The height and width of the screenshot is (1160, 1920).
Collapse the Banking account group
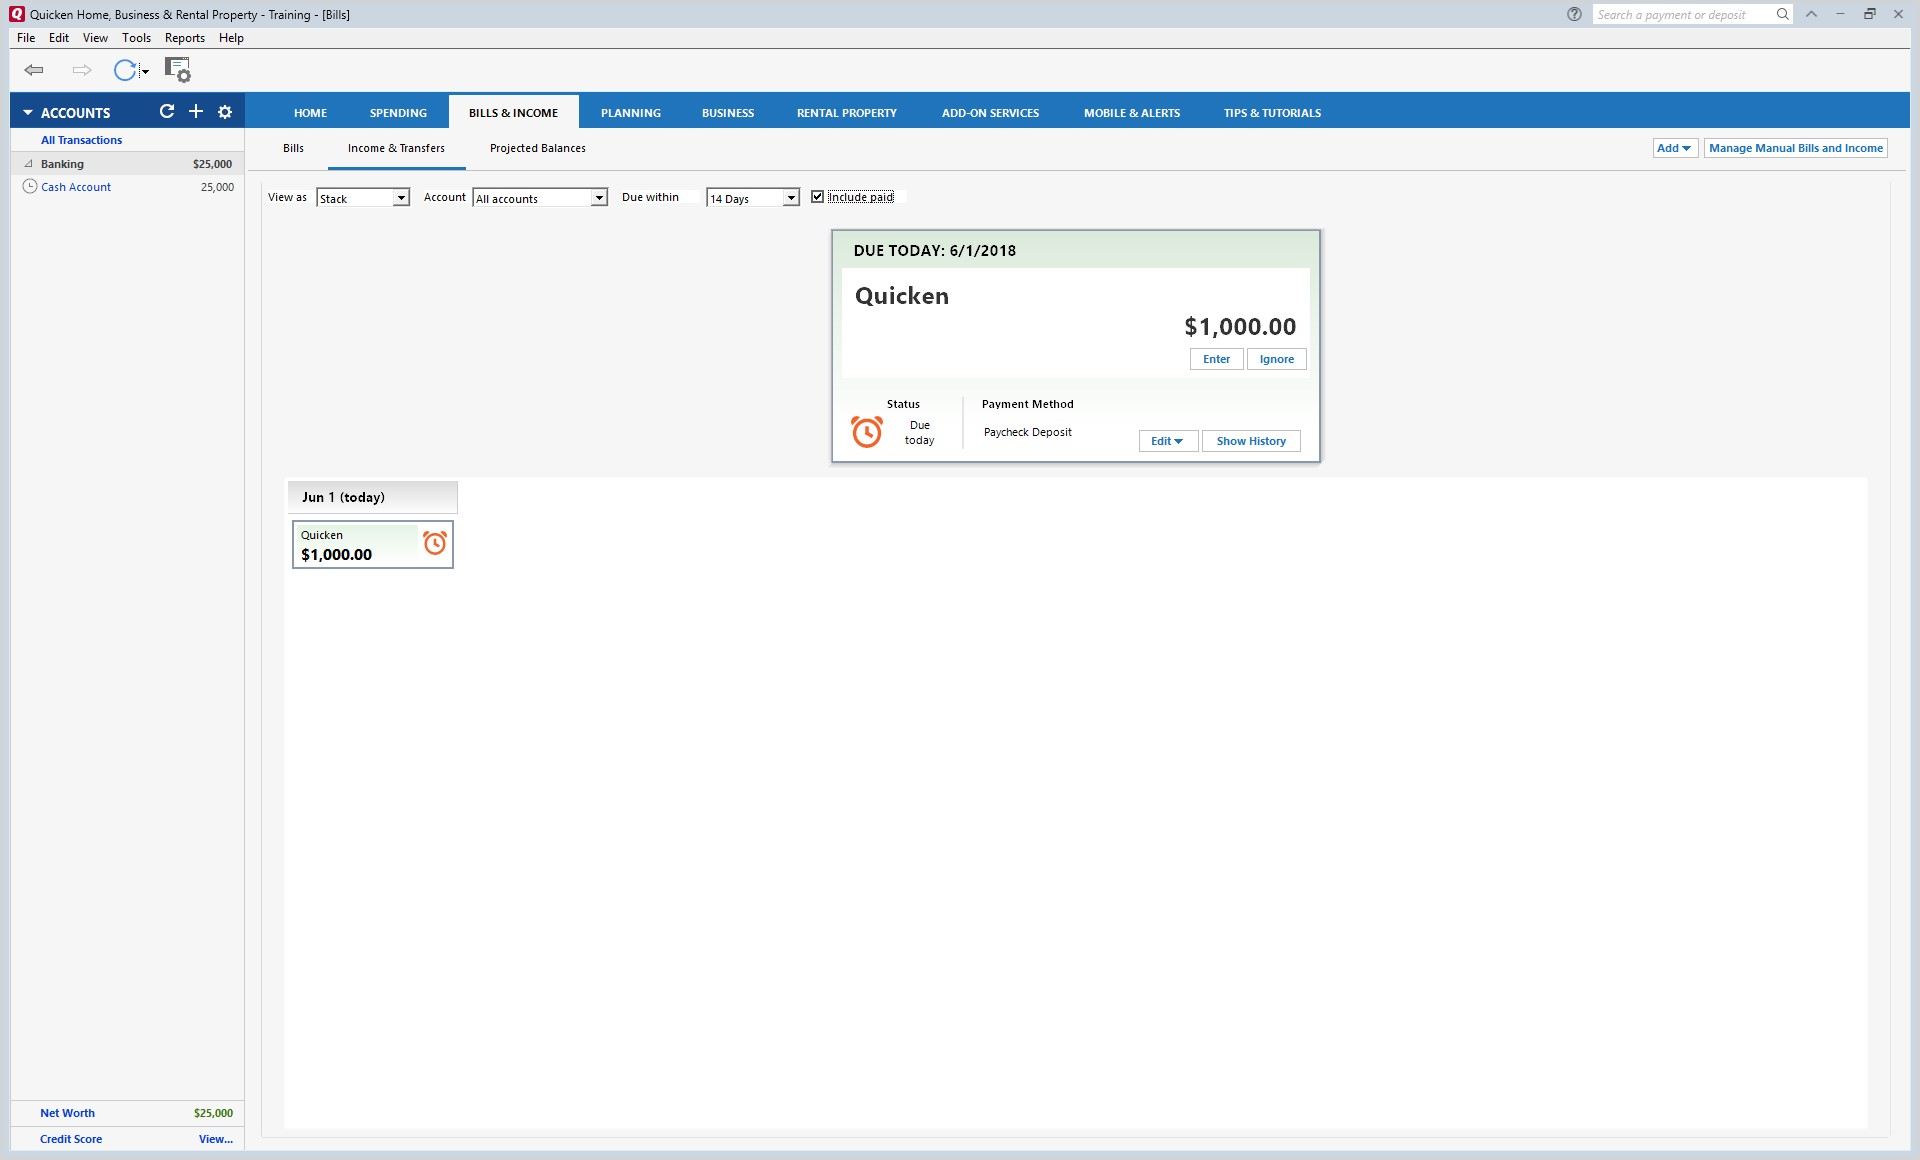click(28, 164)
